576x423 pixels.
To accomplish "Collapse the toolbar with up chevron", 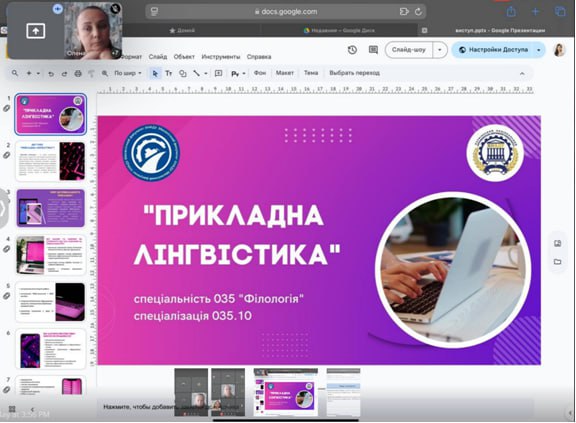I will (522, 73).
